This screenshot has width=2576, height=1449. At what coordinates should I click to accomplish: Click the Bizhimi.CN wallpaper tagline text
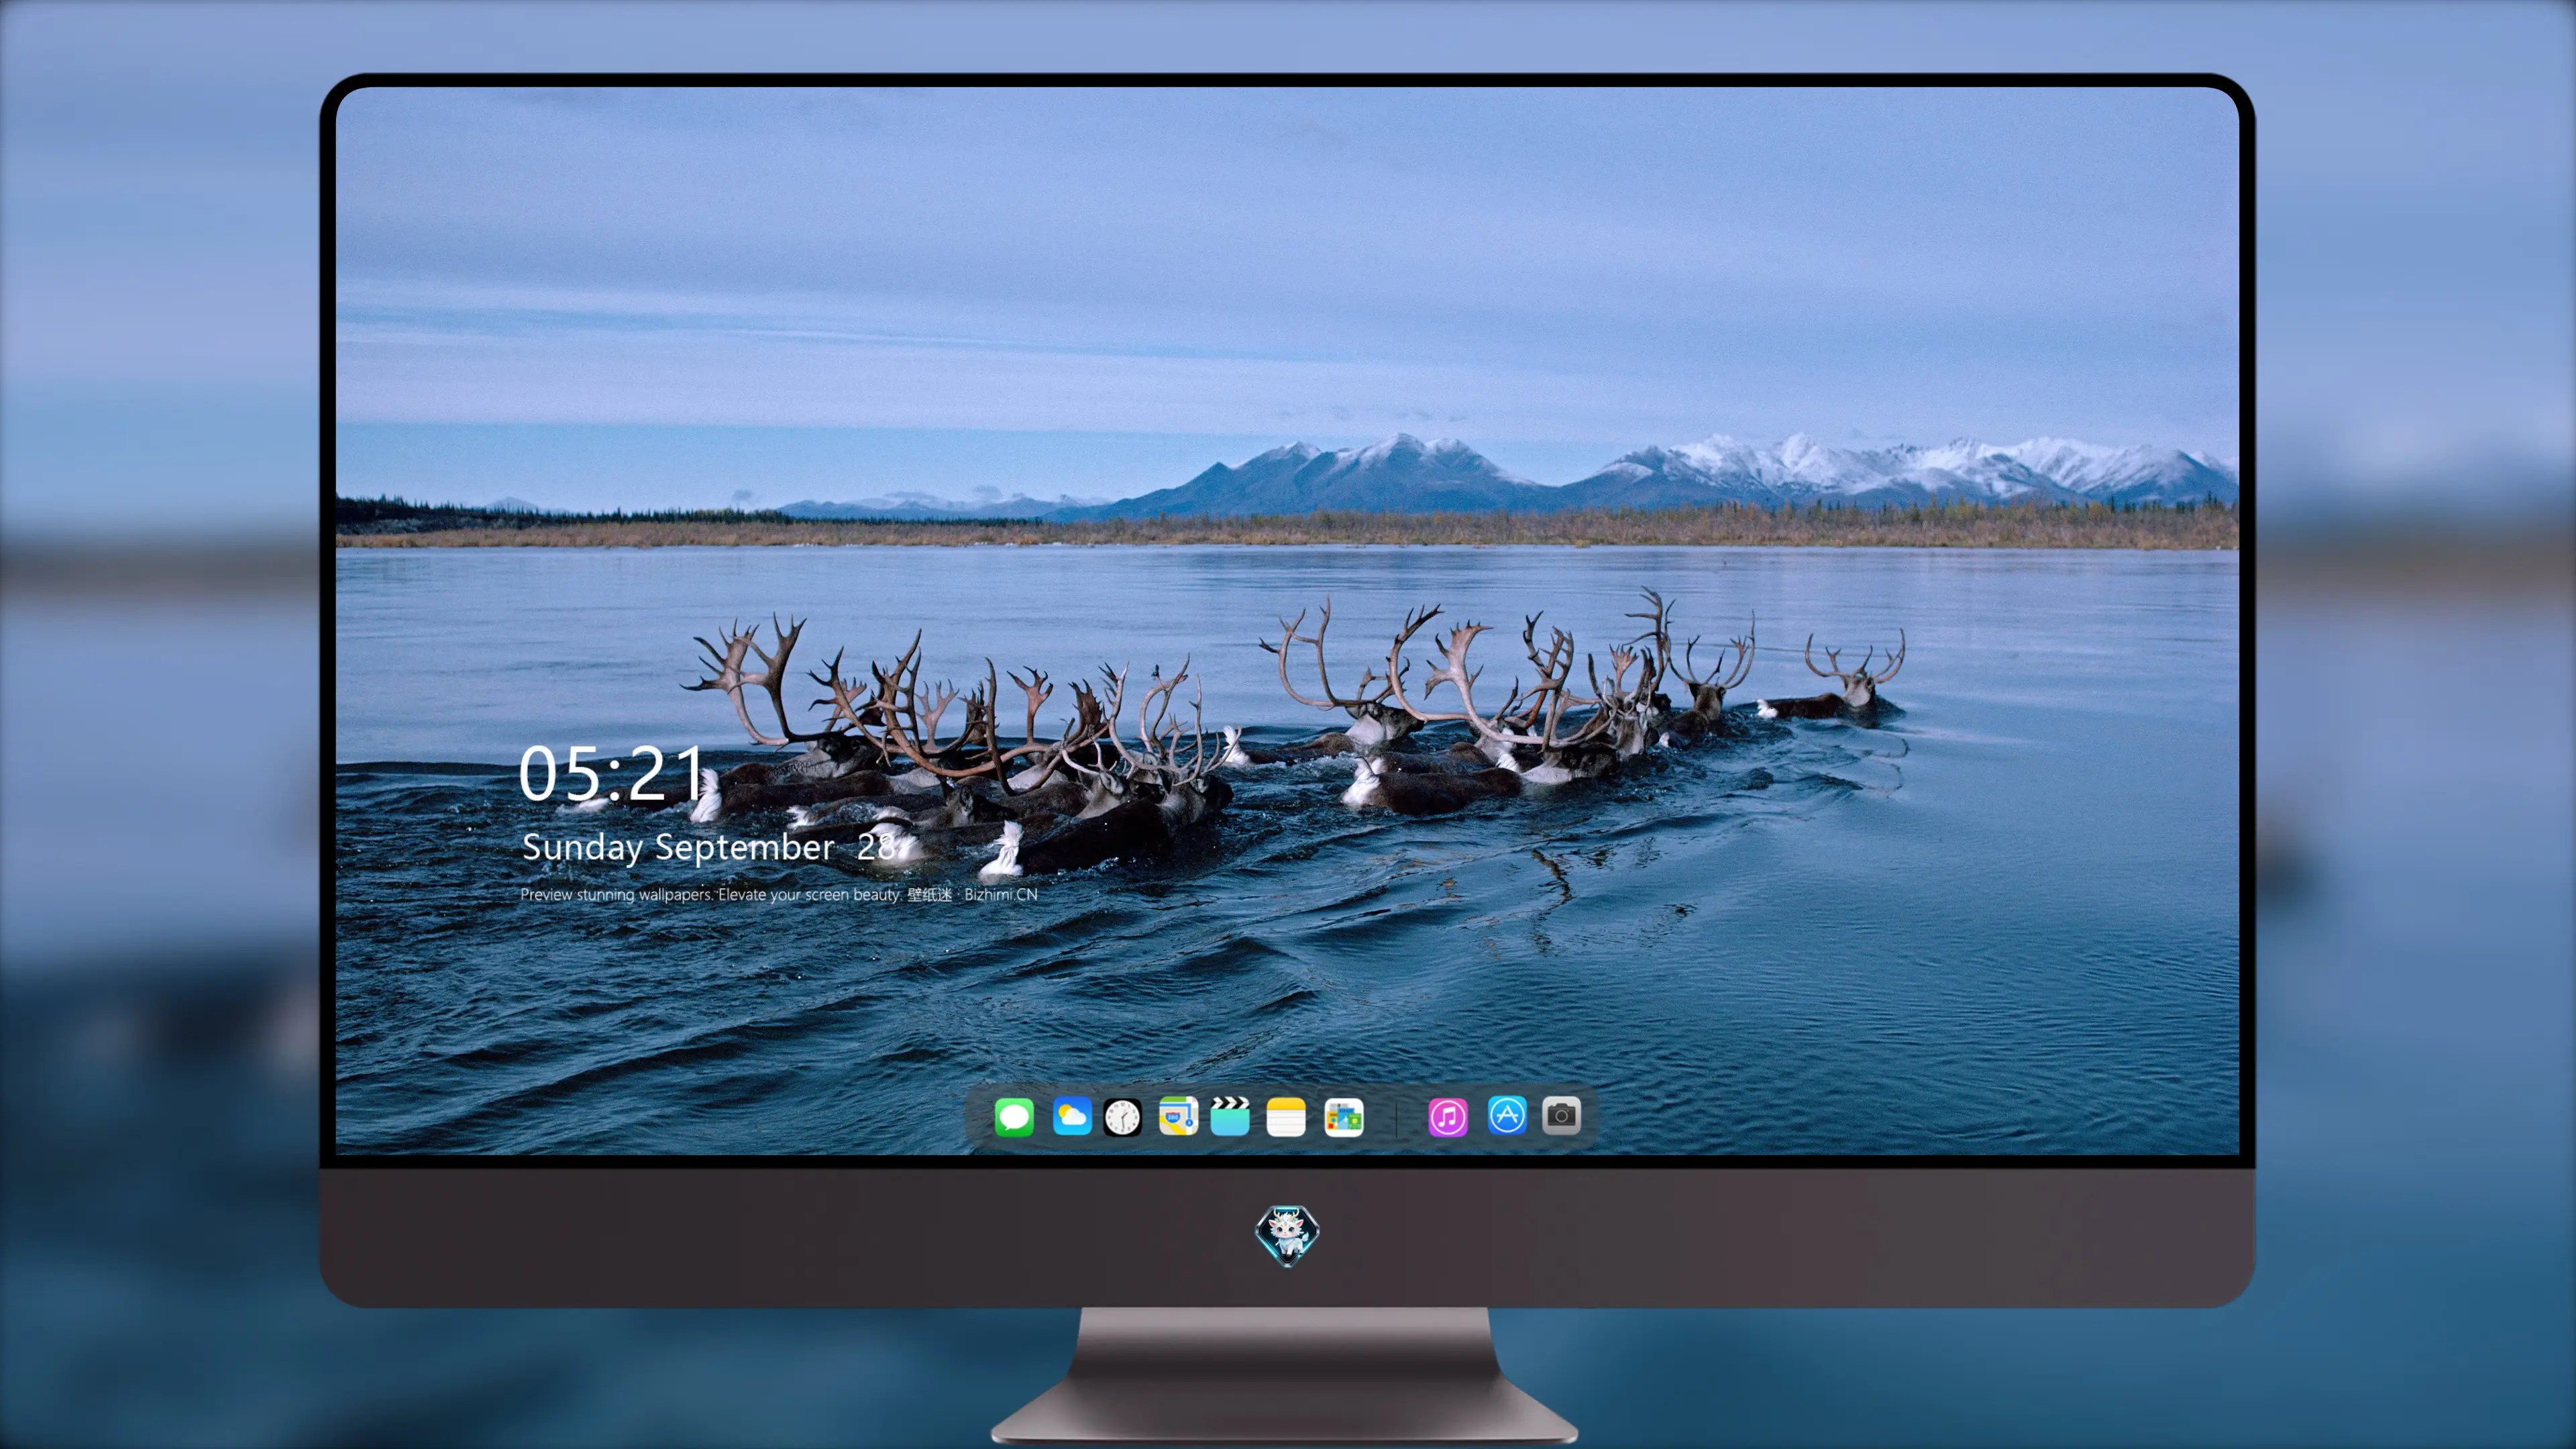pos(779,894)
